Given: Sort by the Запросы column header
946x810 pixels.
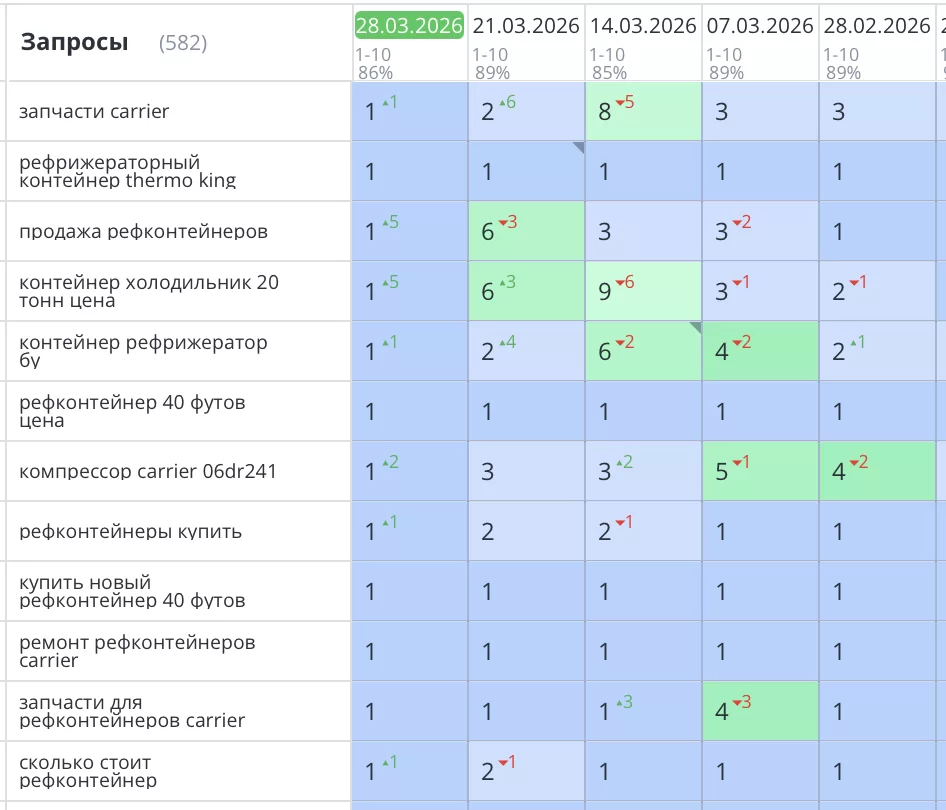Looking at the screenshot, I should (74, 42).
